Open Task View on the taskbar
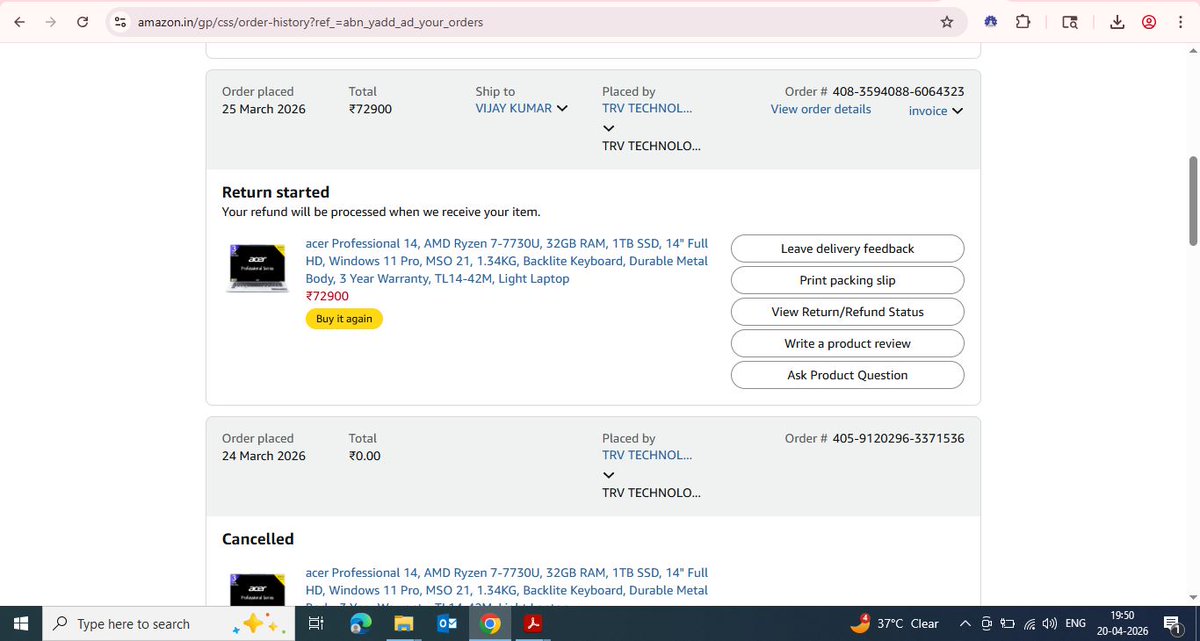 [x=315, y=623]
